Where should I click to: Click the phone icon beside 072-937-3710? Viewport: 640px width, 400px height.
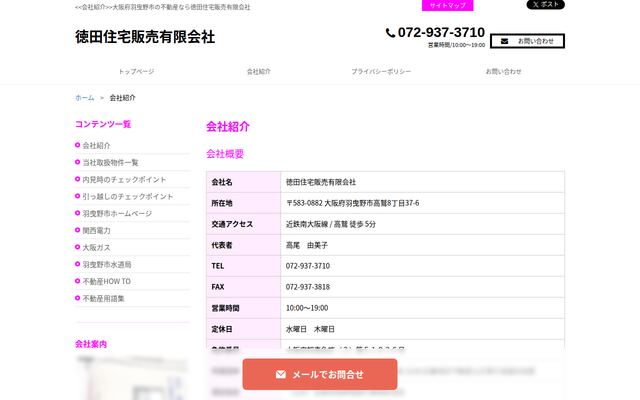390,33
